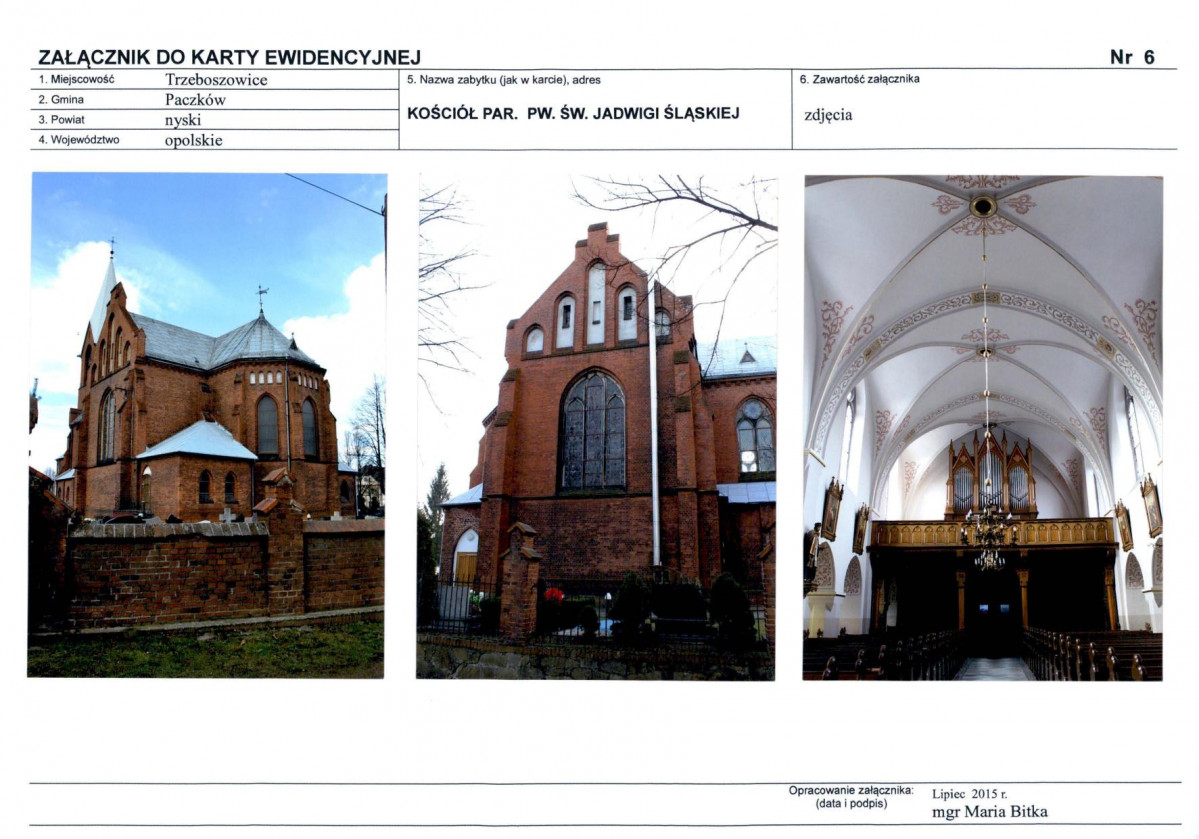Select the date 'Lipiec 2015 r.'
Viewport: 1199px width, 839px height.
pyautogui.click(x=970, y=794)
